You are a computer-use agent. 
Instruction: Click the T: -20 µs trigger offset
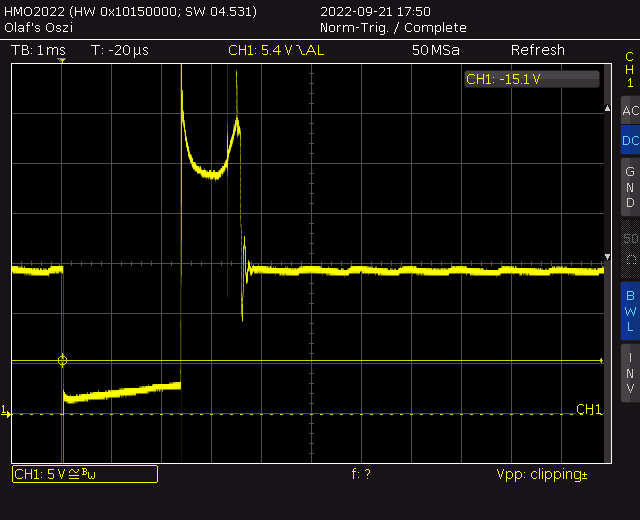tap(118, 50)
